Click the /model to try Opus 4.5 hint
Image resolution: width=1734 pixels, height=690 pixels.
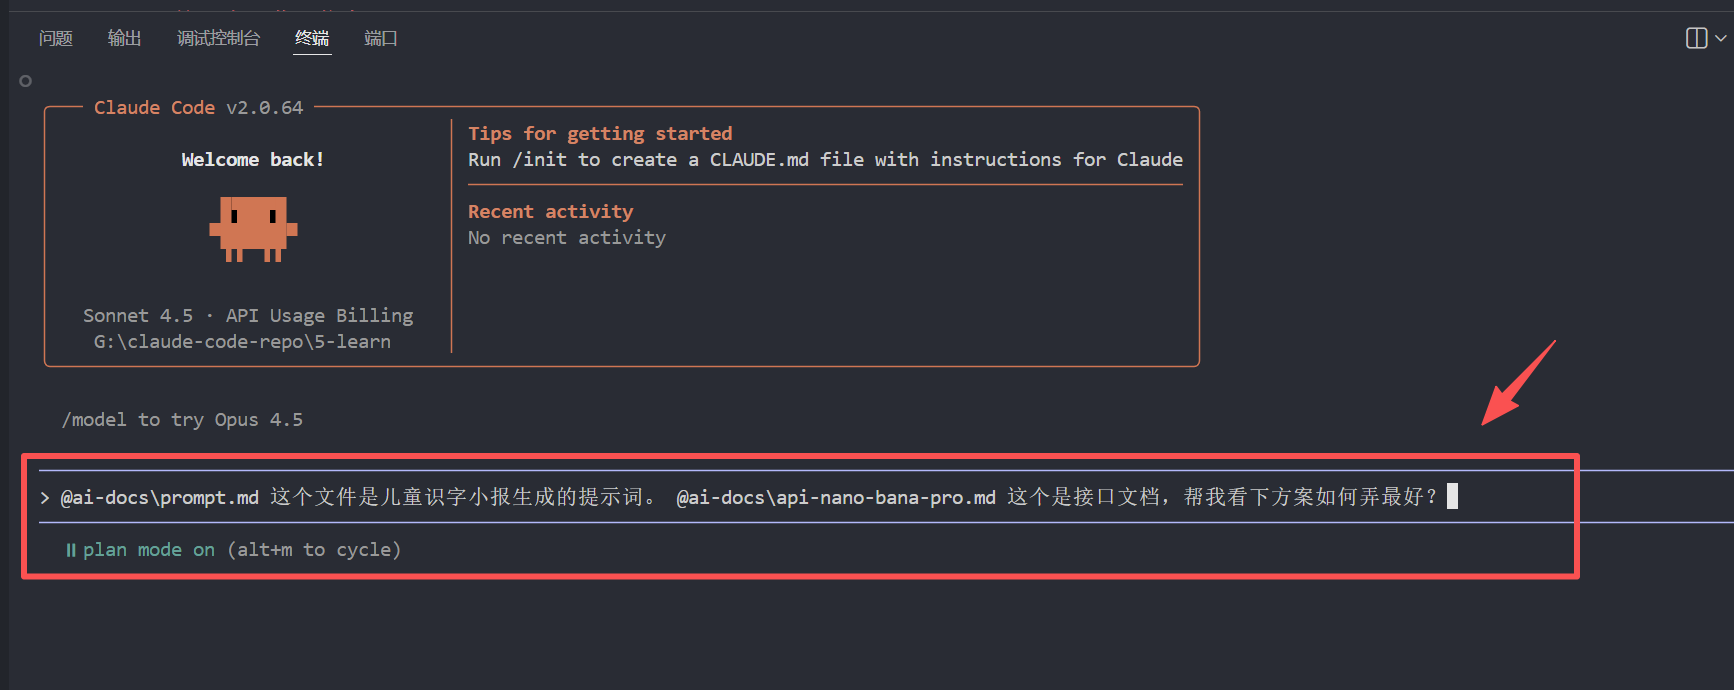182,420
